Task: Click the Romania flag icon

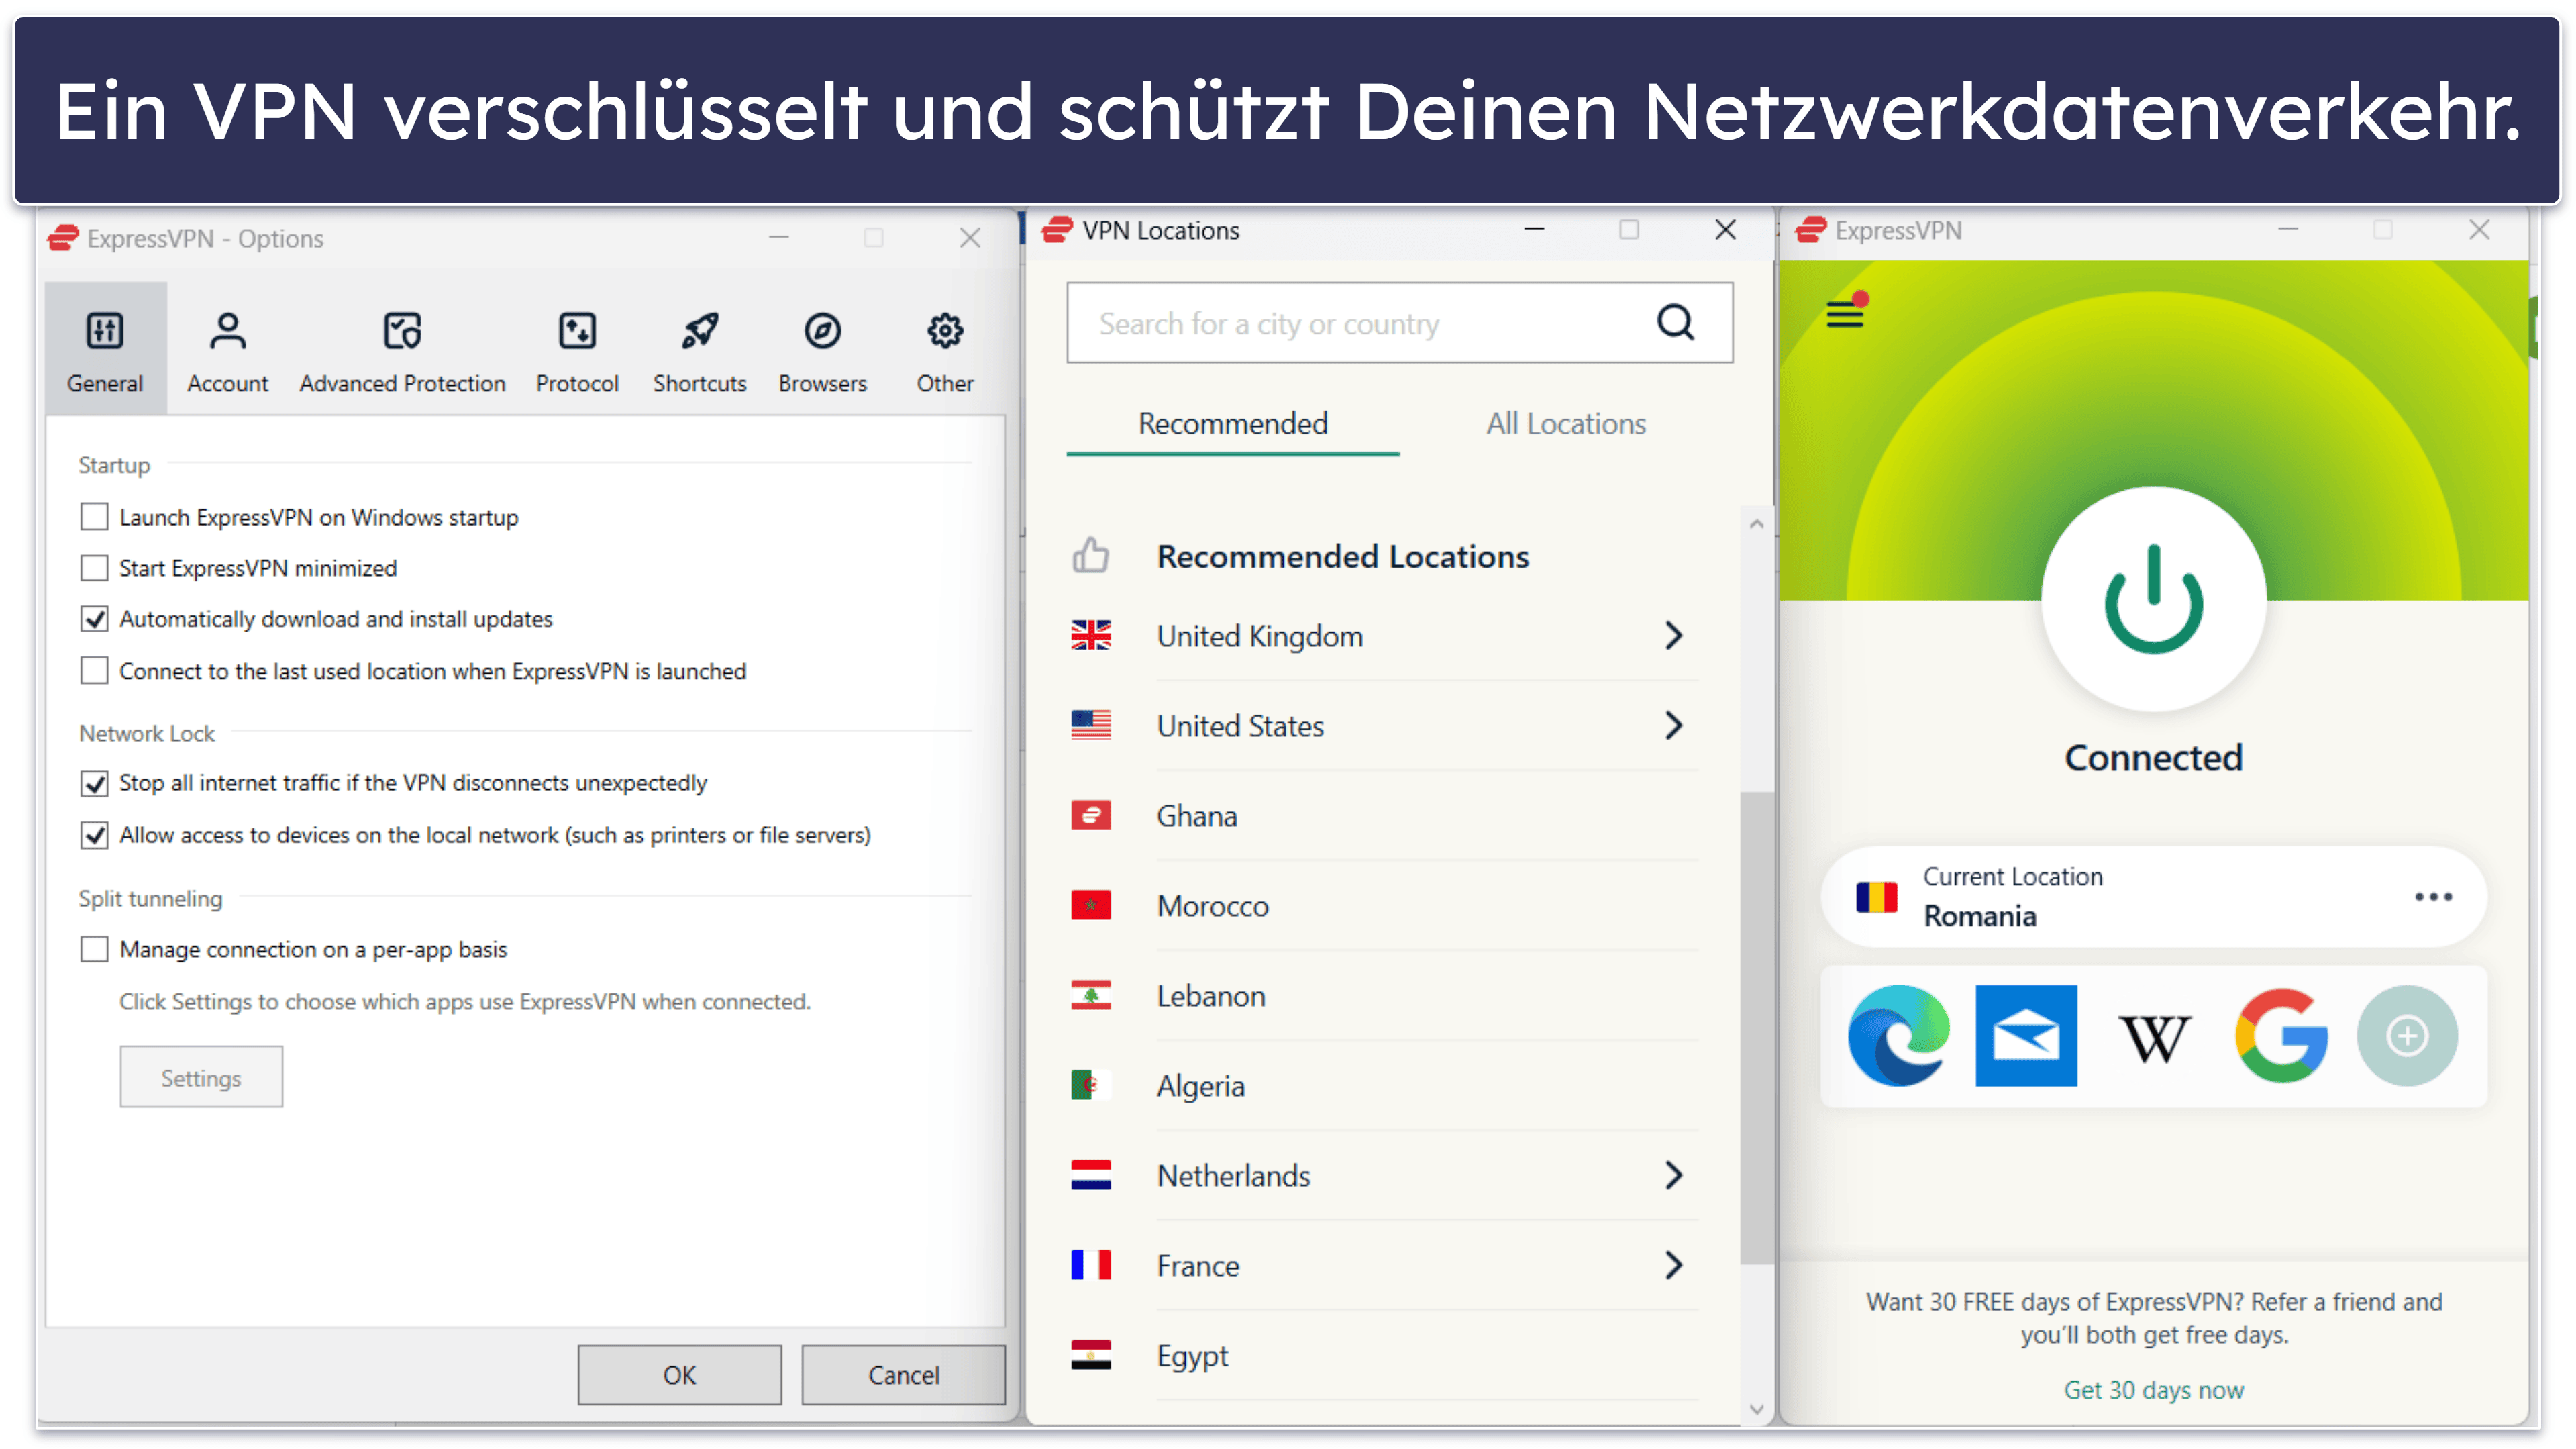Action: 1876,896
